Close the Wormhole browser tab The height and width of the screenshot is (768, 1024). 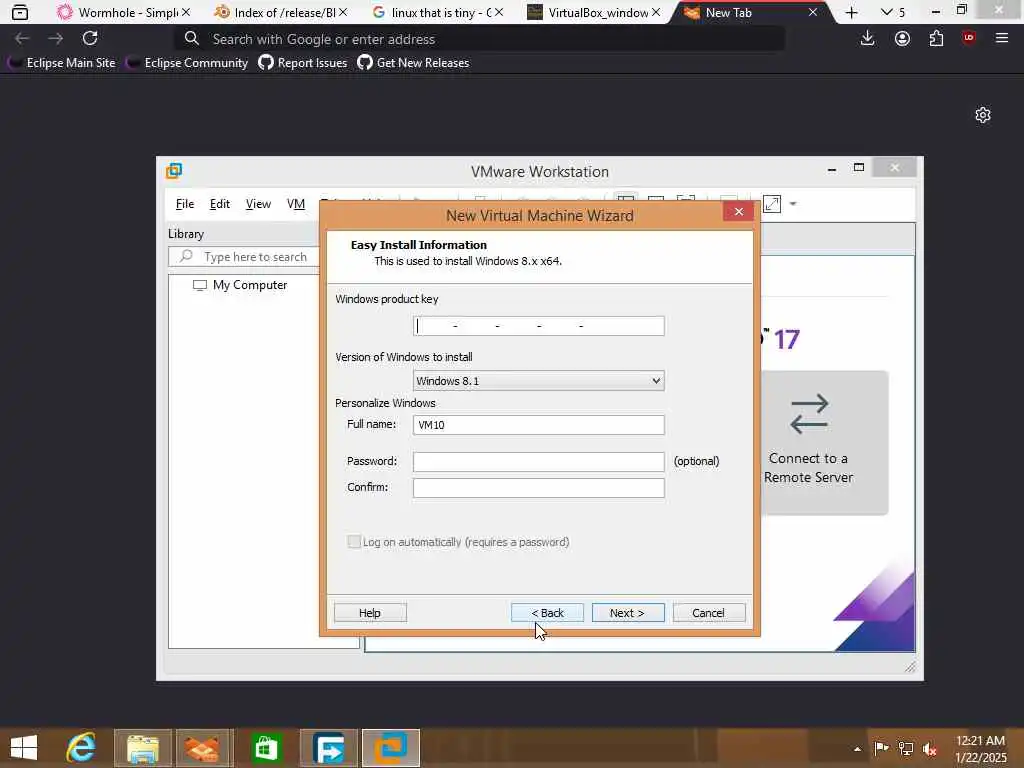186,12
